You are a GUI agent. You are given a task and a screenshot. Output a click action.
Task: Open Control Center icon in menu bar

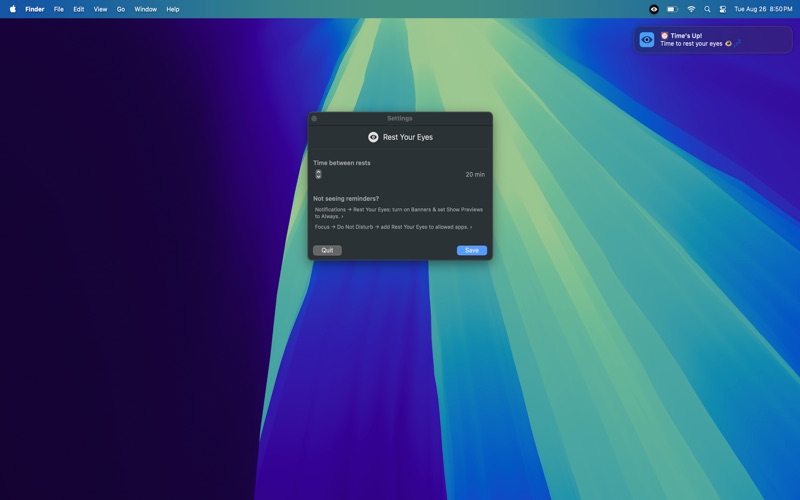tap(722, 9)
